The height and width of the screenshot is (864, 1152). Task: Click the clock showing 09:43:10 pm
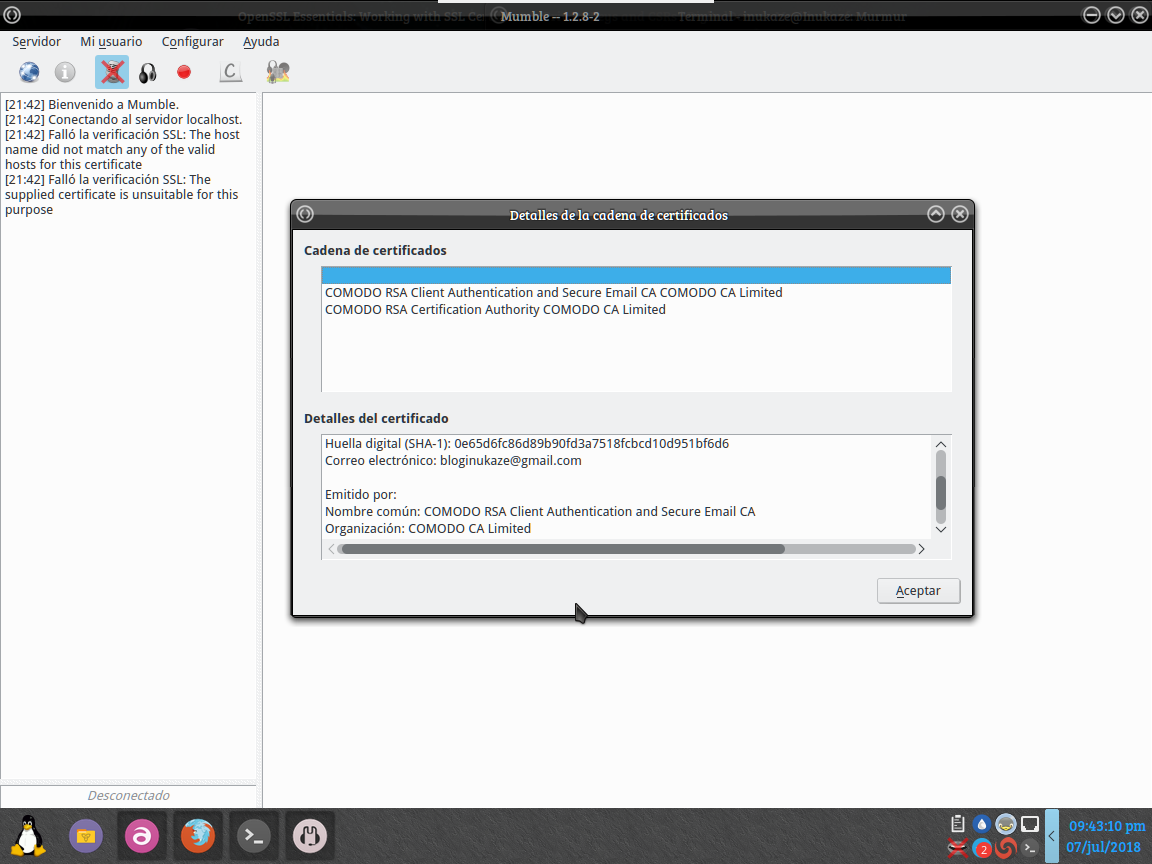coord(1106,826)
